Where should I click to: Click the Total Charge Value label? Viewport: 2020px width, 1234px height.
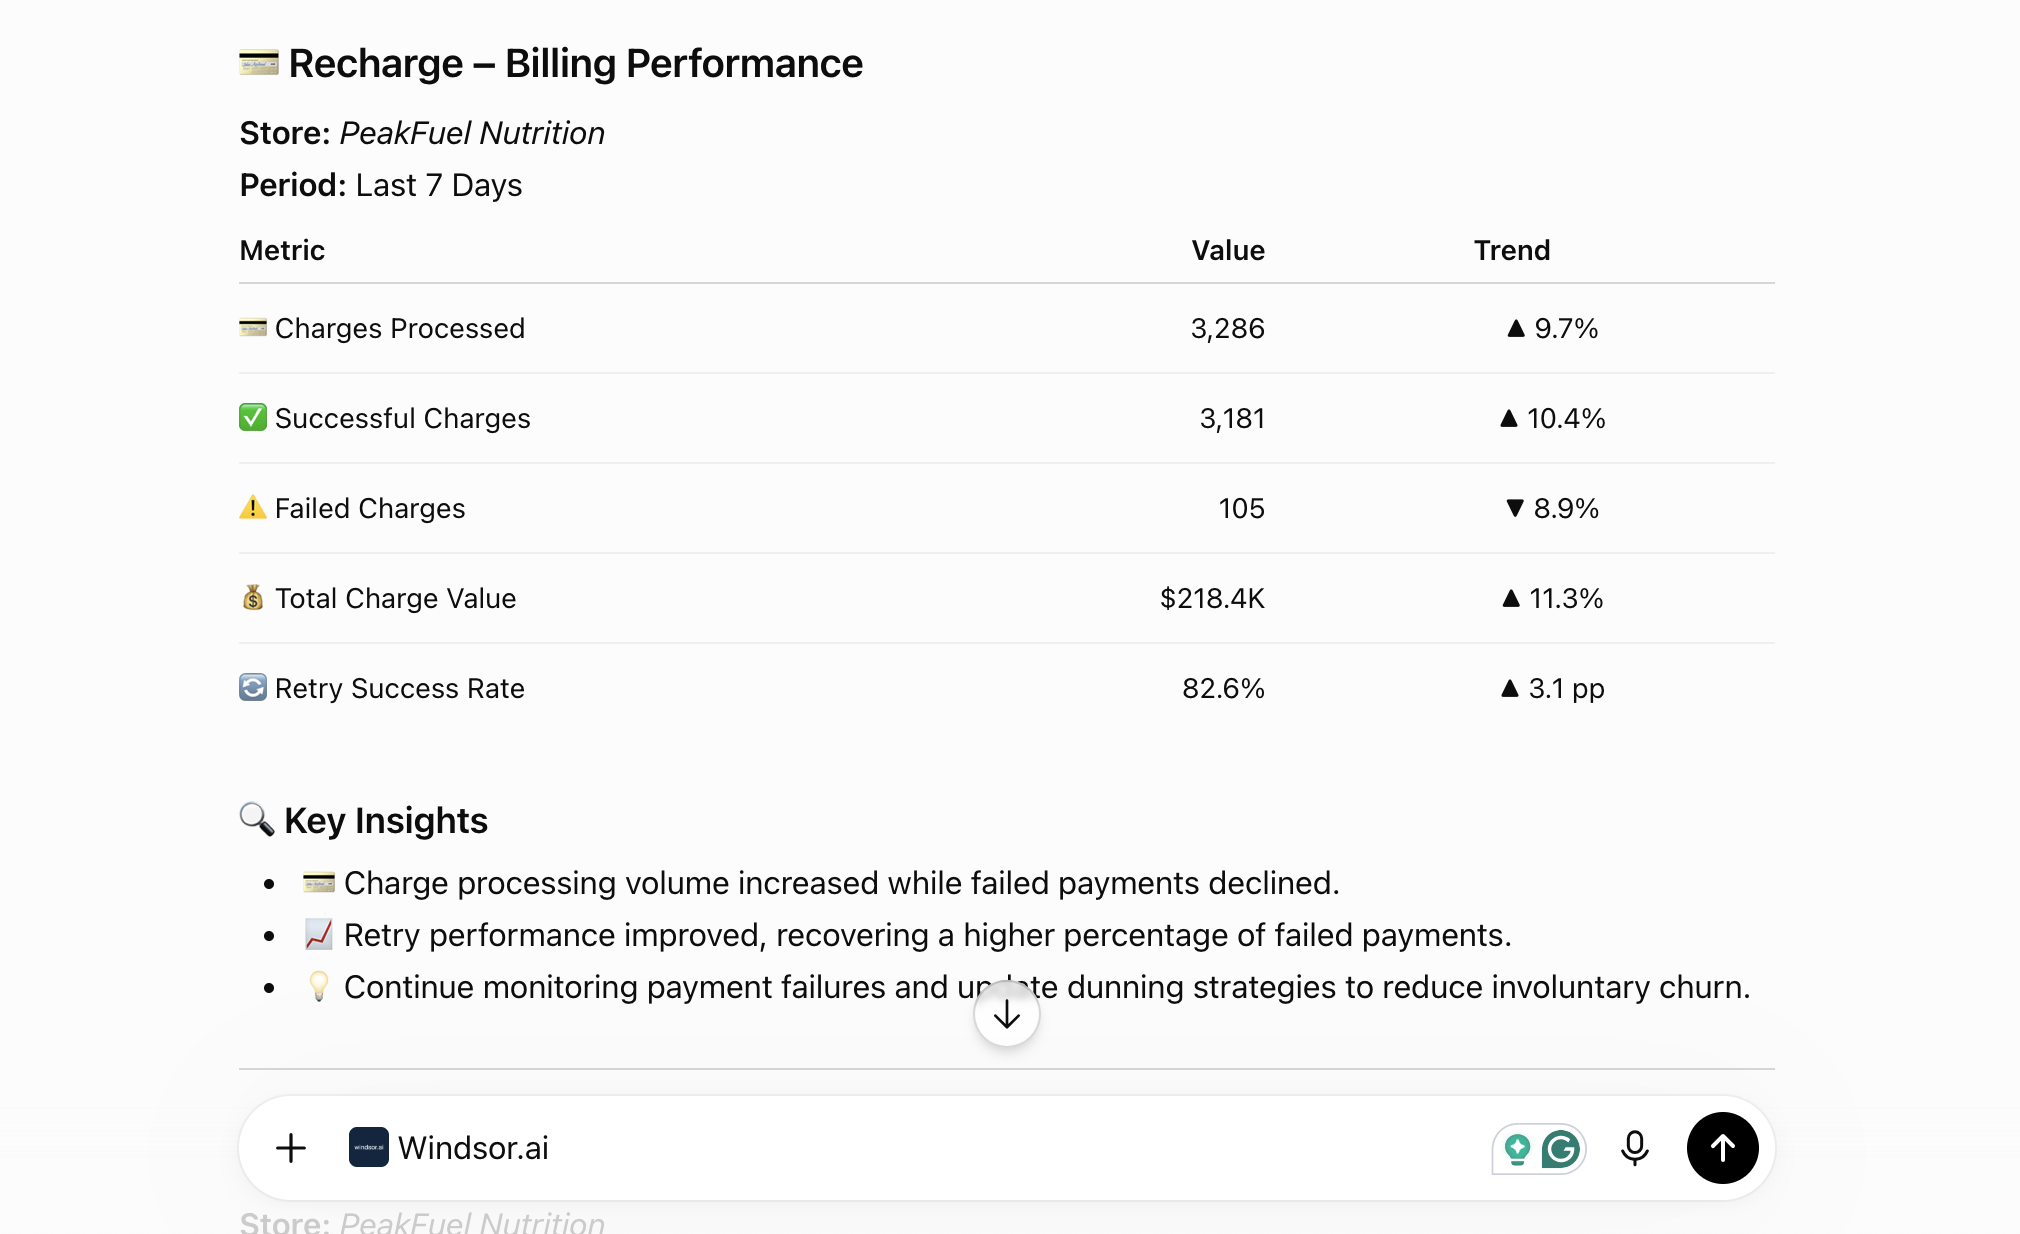tap(396, 598)
